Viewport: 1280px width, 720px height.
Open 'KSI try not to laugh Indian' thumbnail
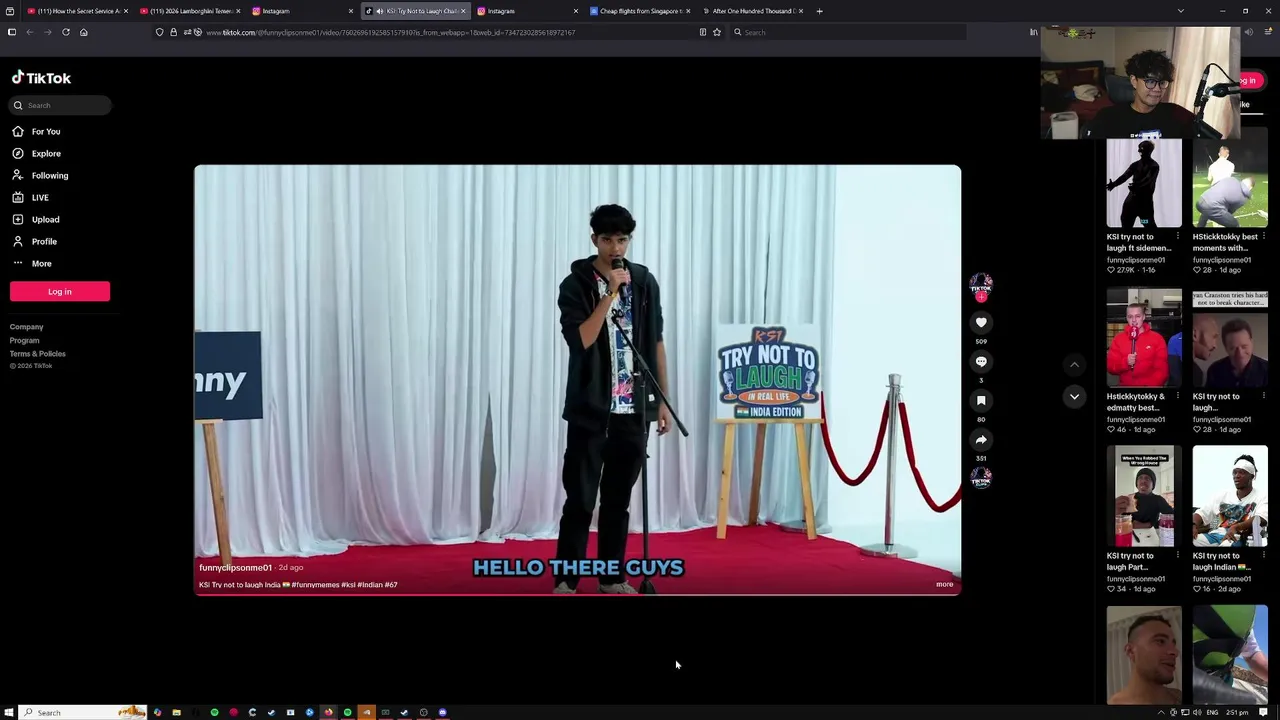pos(1230,497)
